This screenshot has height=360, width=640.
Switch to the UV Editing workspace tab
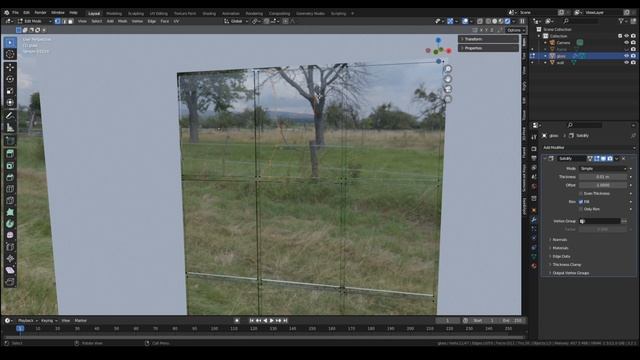(x=158, y=13)
